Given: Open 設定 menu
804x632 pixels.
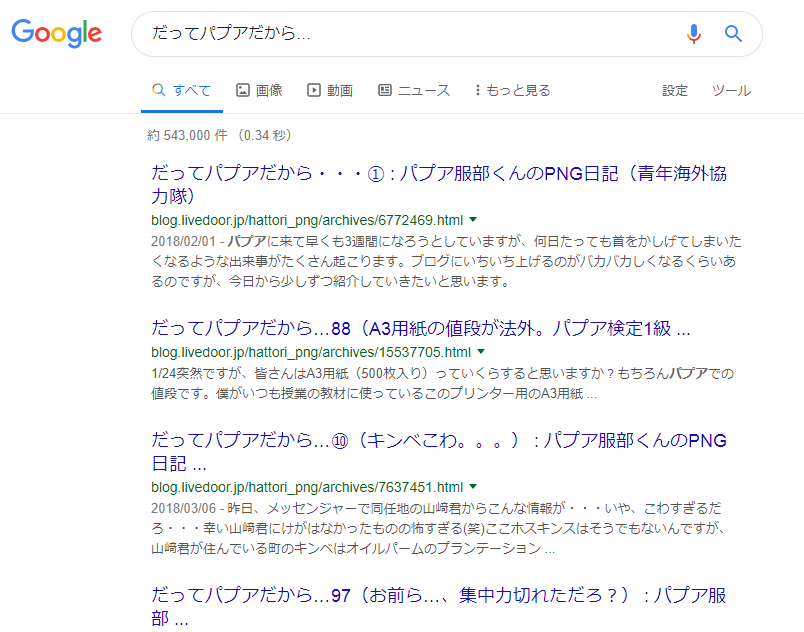Looking at the screenshot, I should [675, 91].
